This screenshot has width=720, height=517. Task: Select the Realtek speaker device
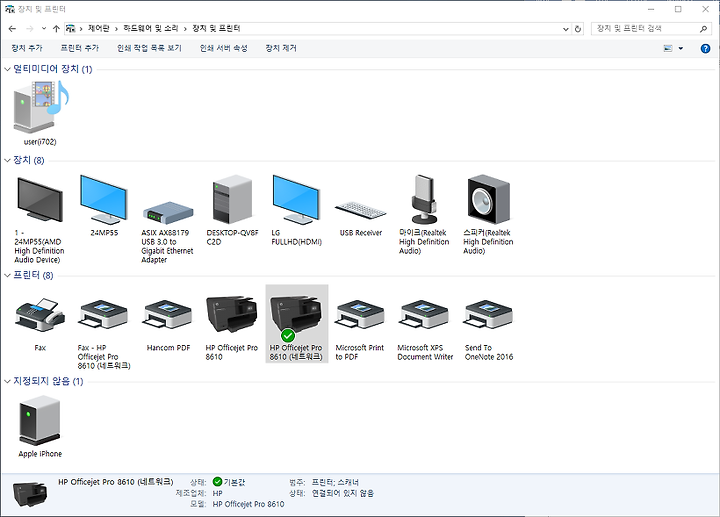coord(488,199)
